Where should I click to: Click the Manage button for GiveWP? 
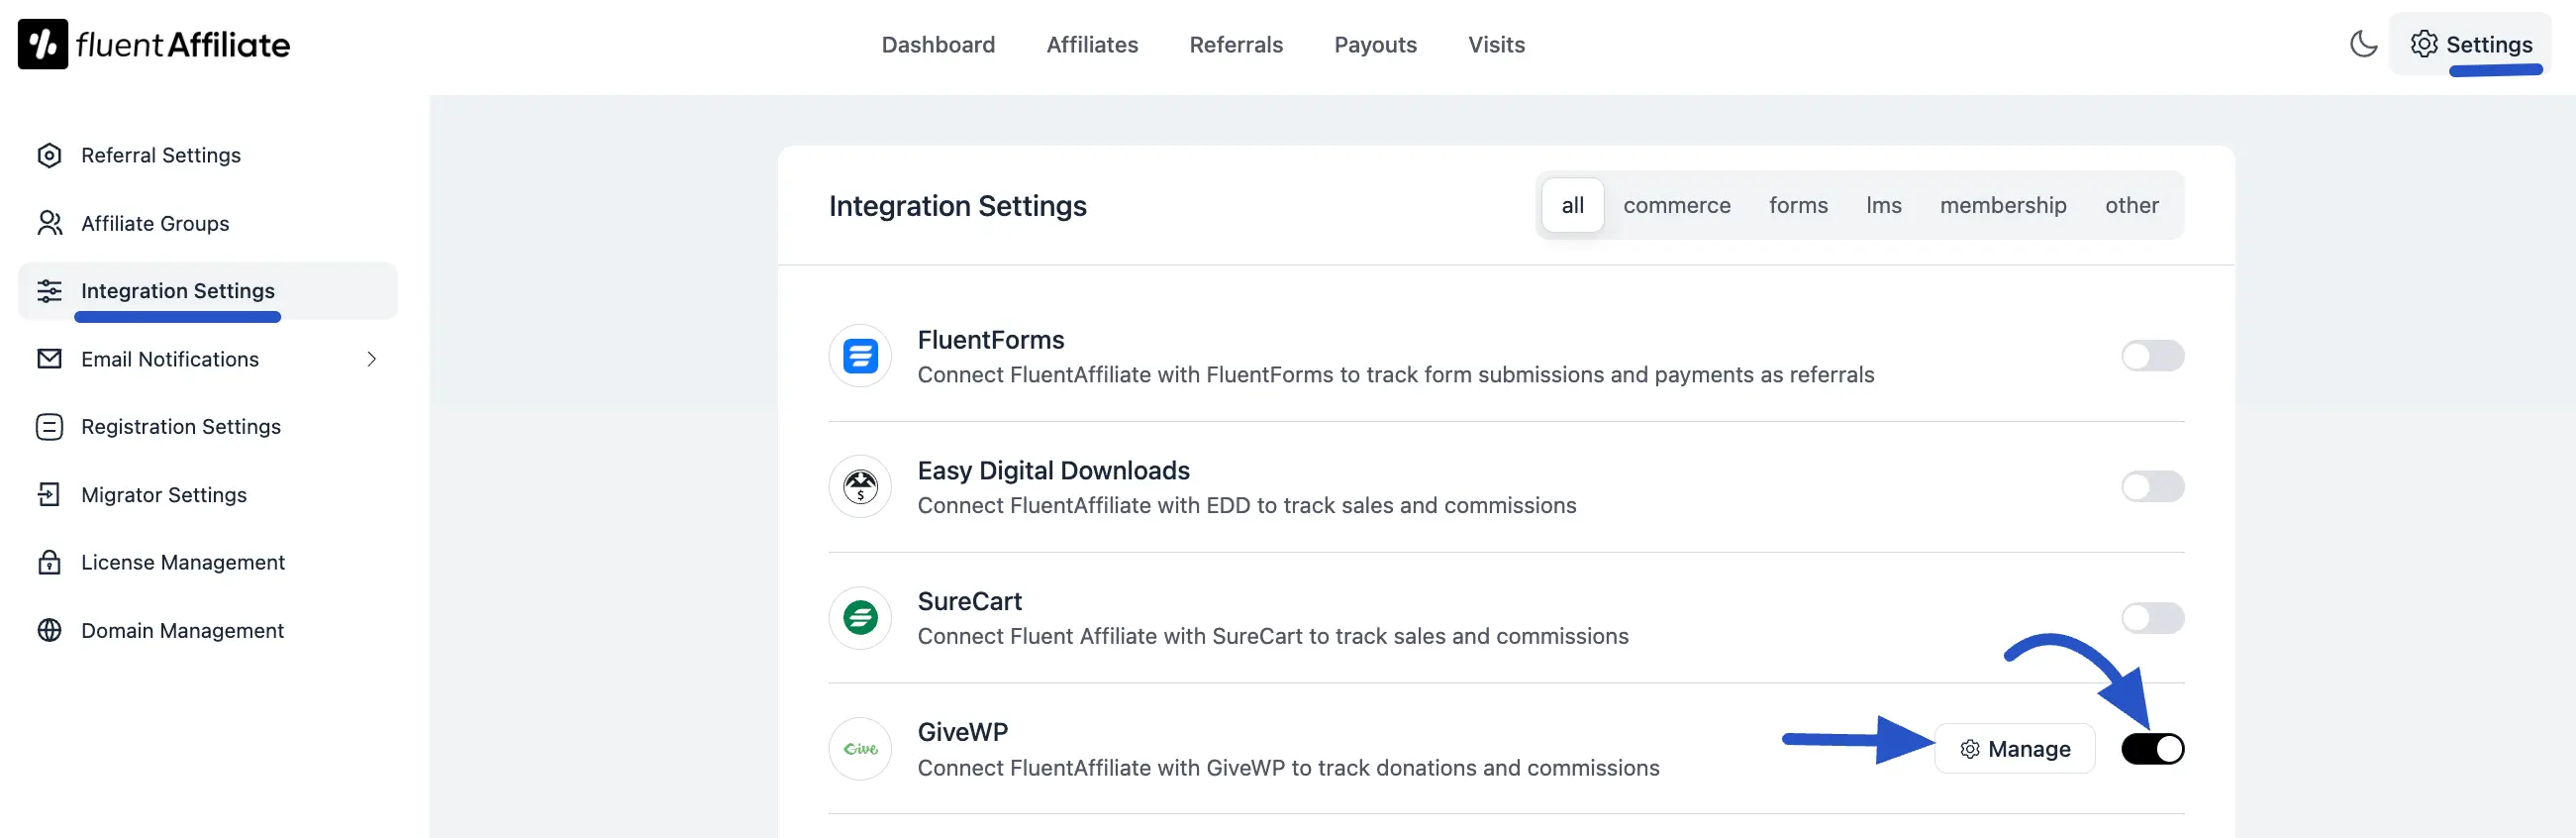pyautogui.click(x=2014, y=749)
